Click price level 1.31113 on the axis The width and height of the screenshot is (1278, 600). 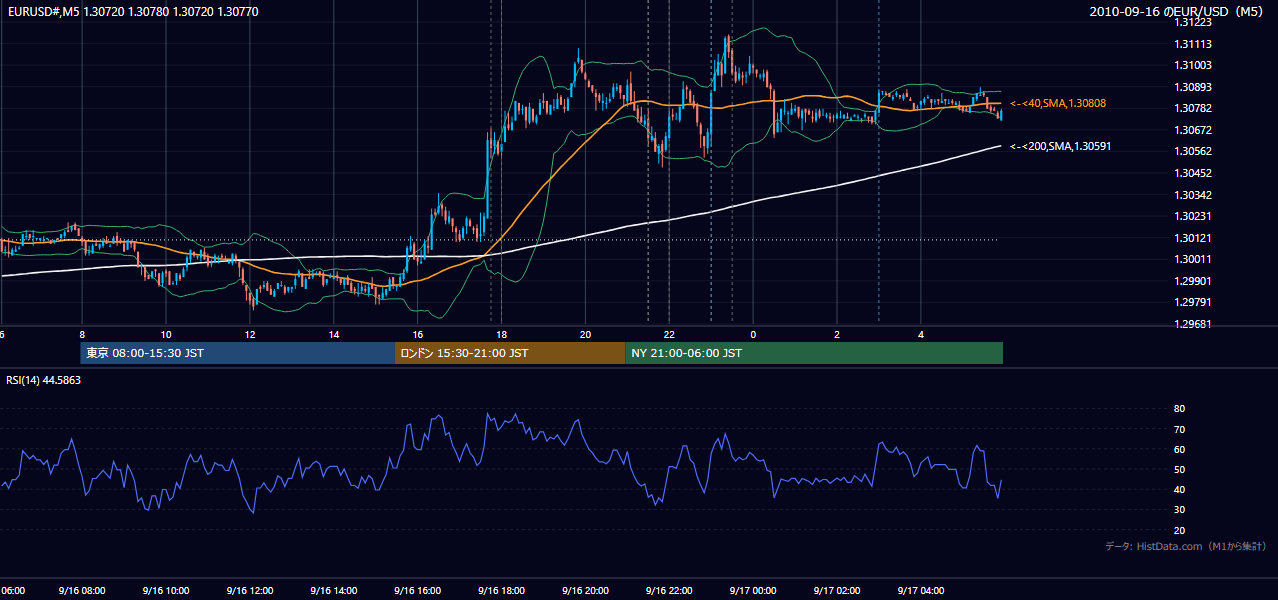click(1194, 44)
